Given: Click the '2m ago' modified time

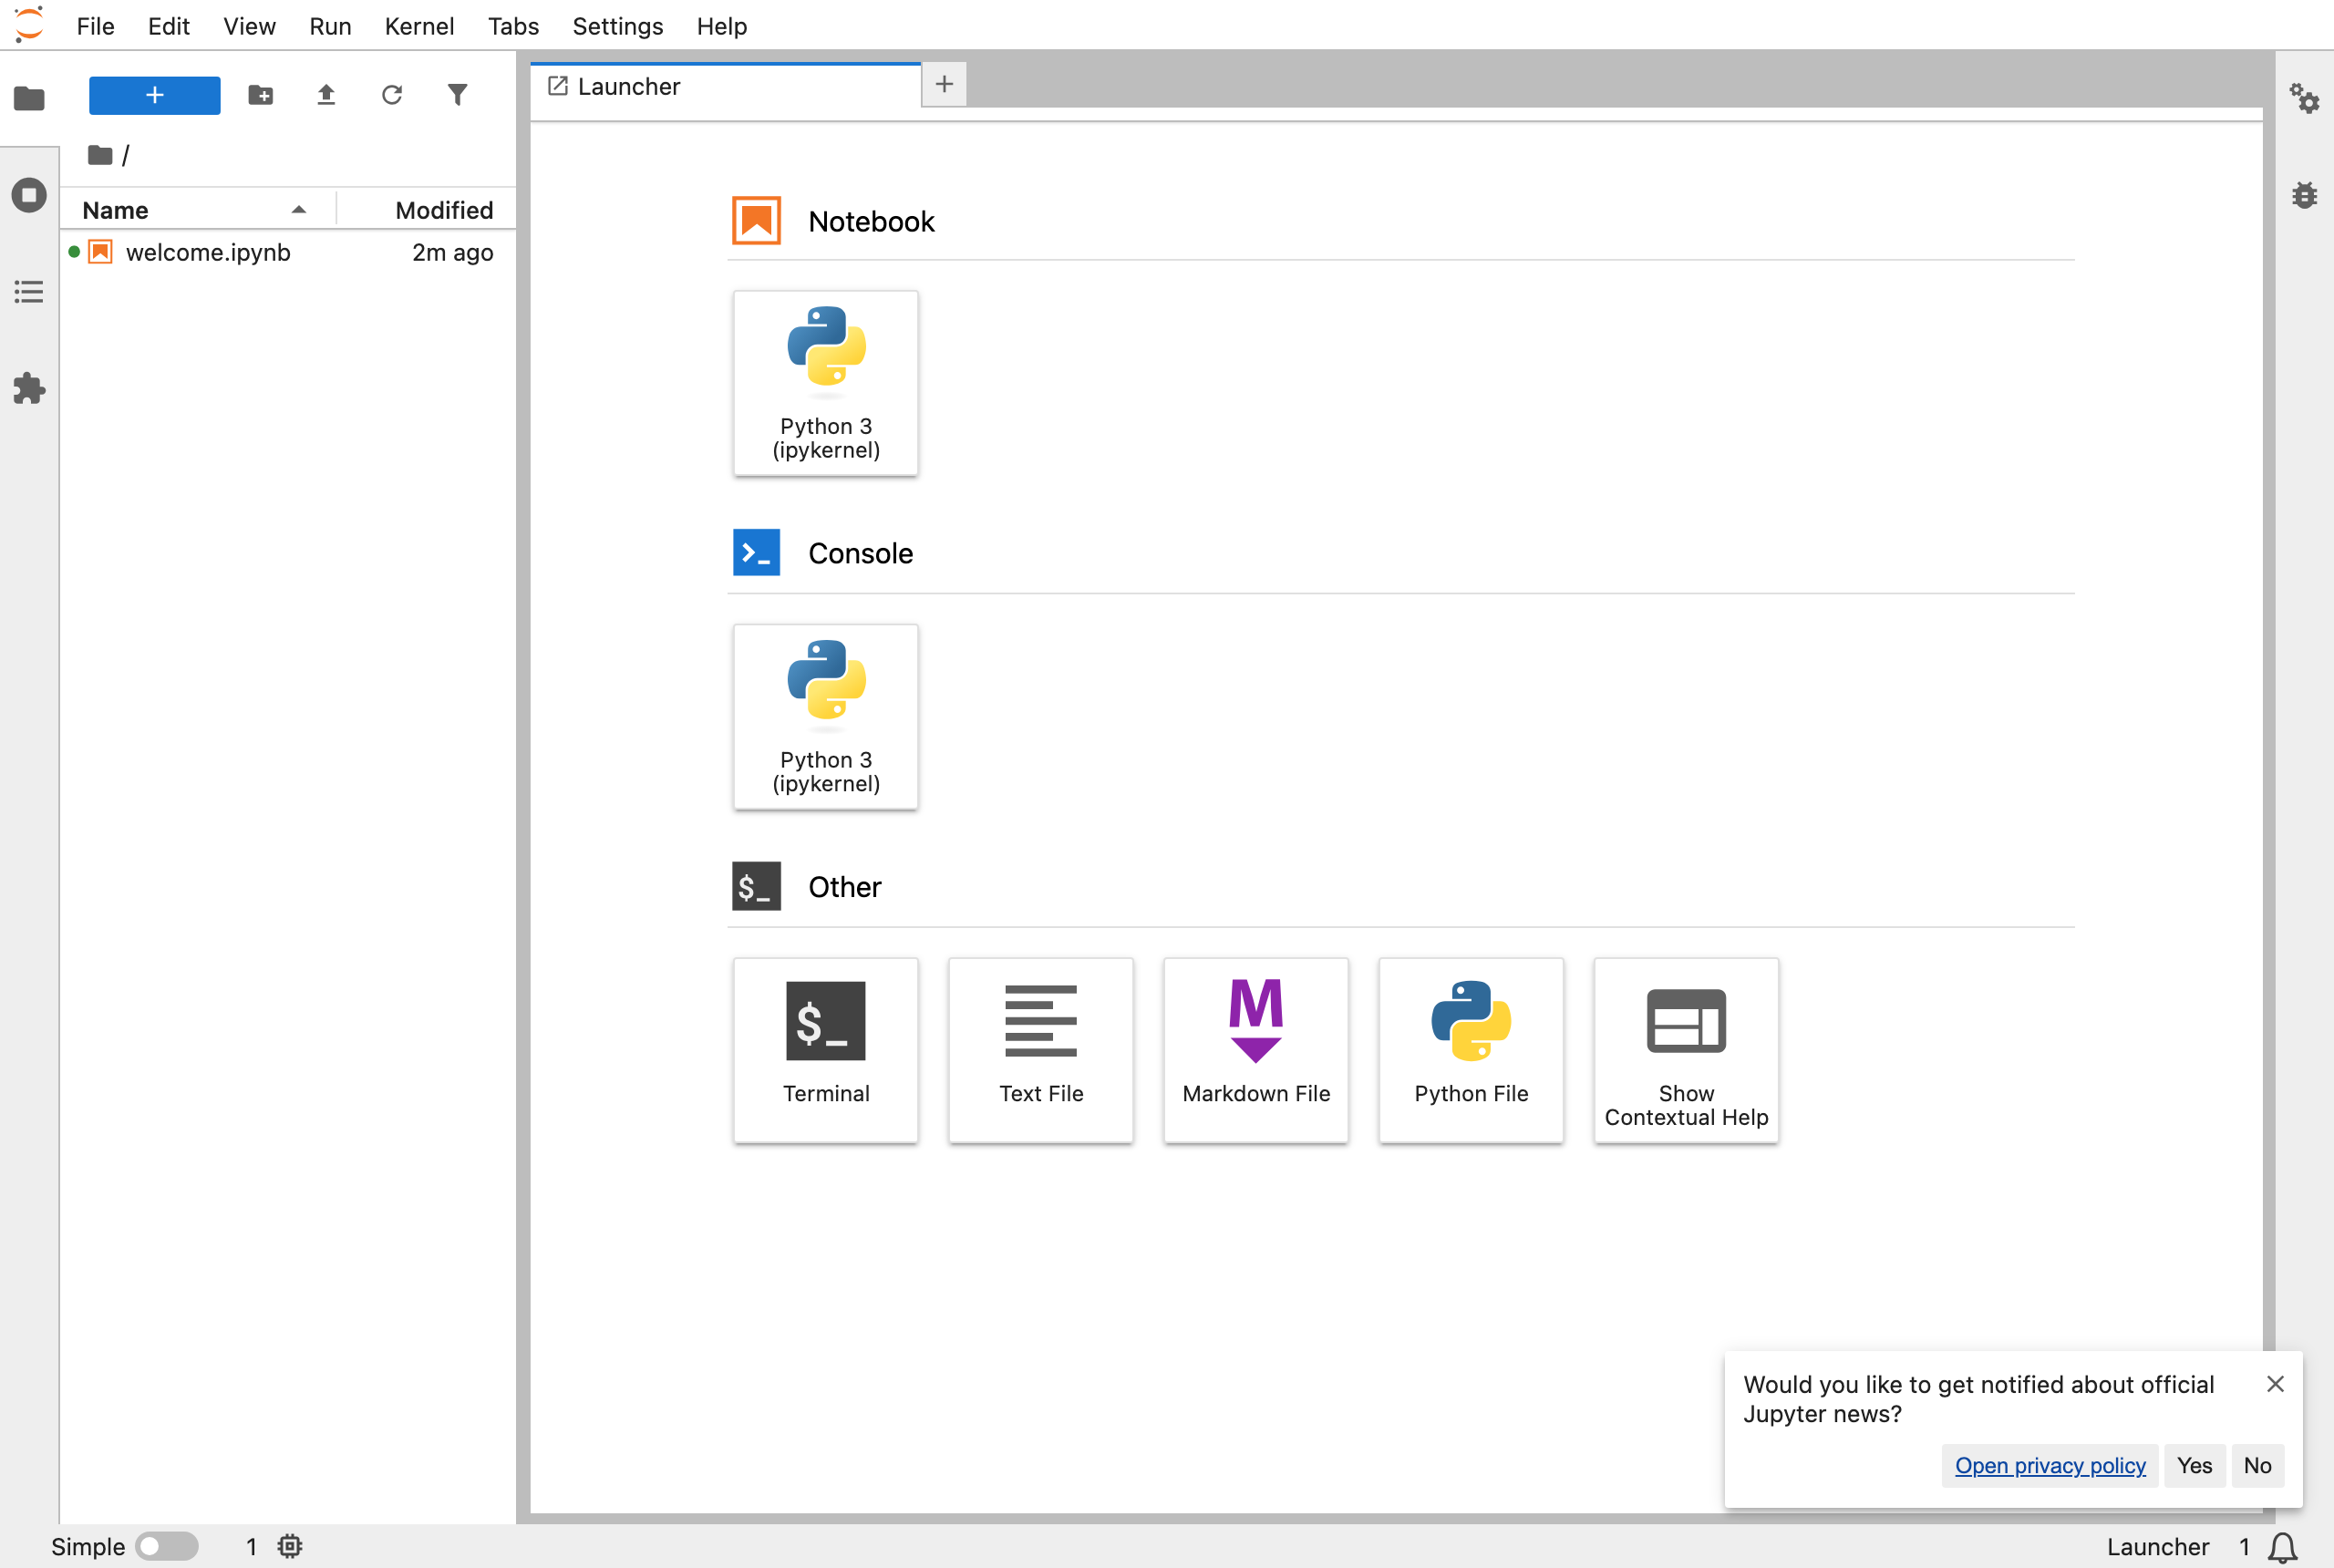Looking at the screenshot, I should coord(453,252).
